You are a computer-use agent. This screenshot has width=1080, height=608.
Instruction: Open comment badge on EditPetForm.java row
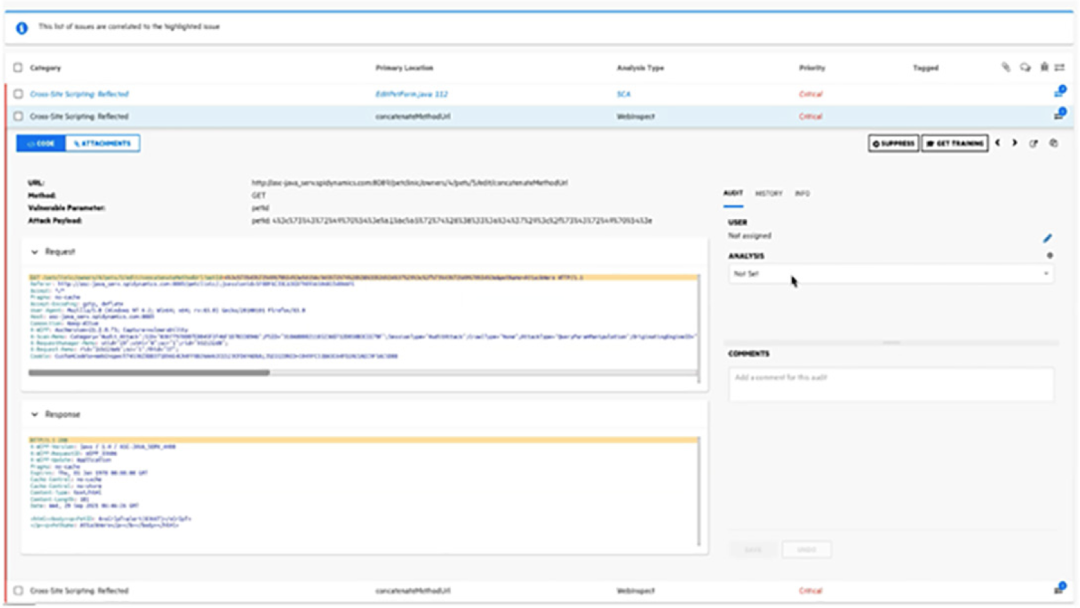click(1059, 92)
